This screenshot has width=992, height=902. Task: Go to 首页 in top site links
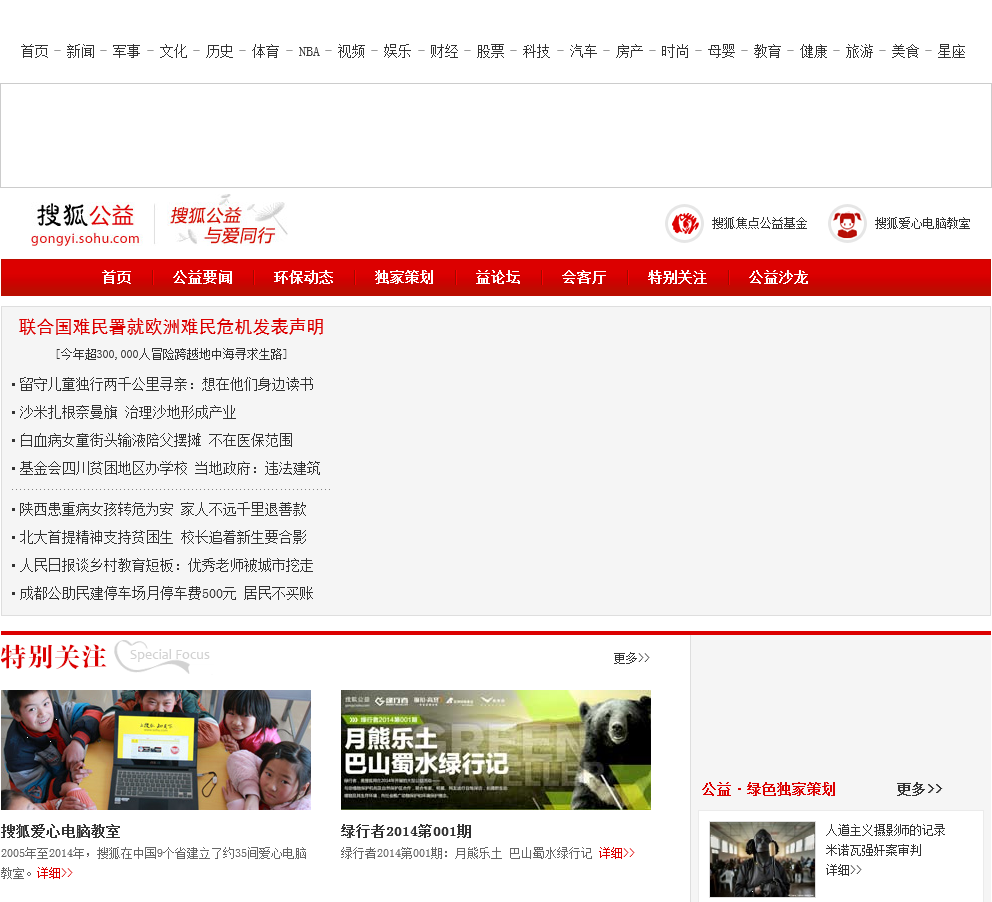[34, 51]
